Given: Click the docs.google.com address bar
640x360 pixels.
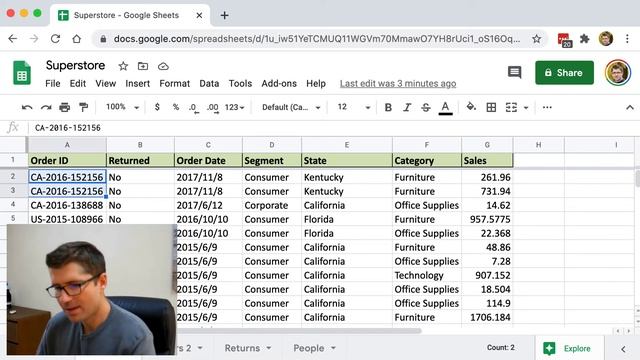Looking at the screenshot, I should (x=317, y=39).
